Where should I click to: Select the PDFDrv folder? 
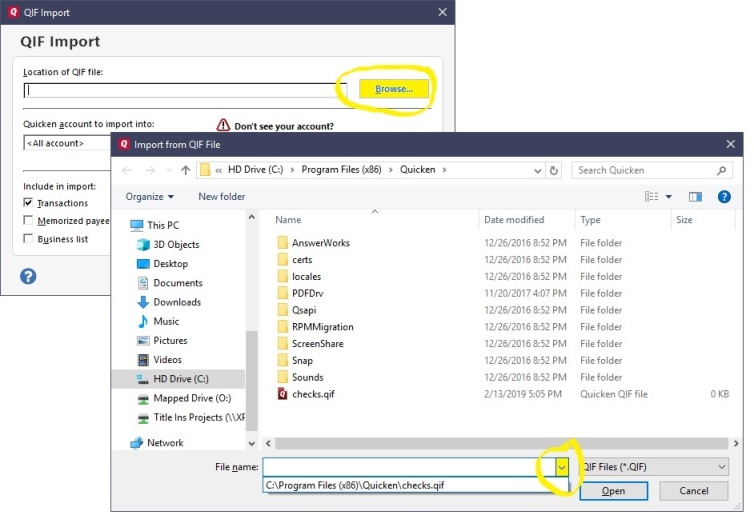[307, 293]
